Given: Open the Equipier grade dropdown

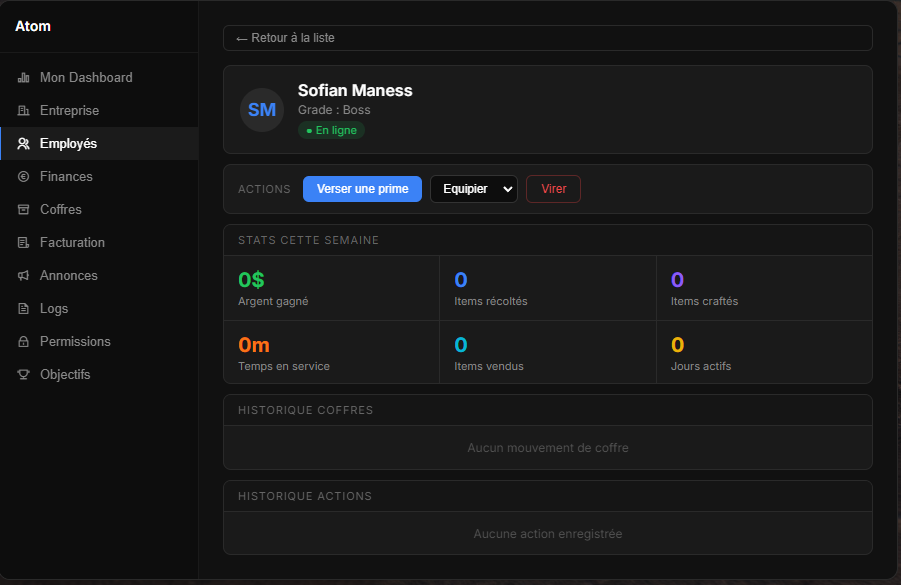Looking at the screenshot, I should [473, 189].
